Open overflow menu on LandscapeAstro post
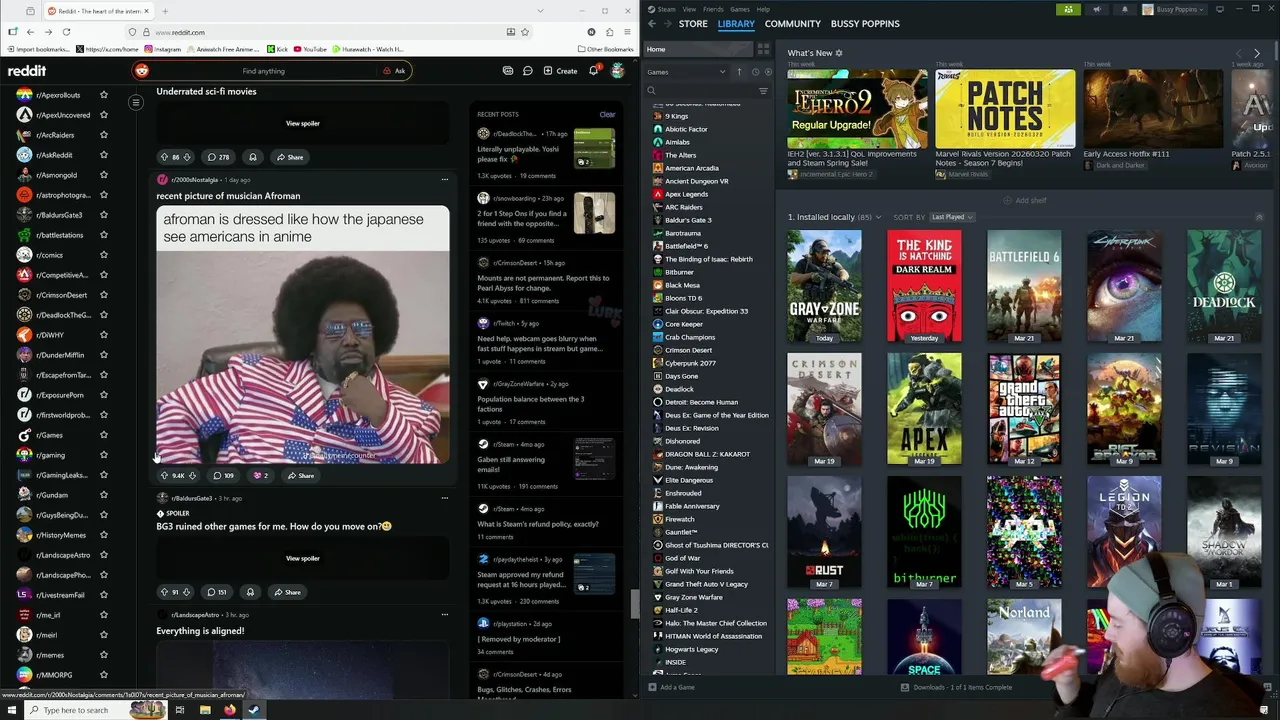Viewport: 1280px width, 720px height. [x=445, y=615]
